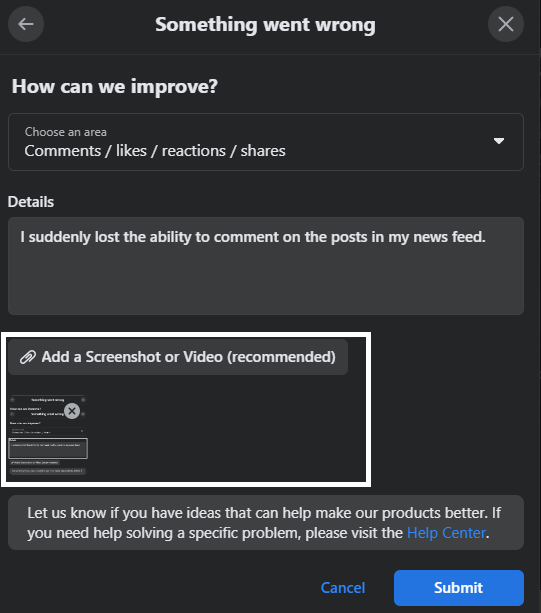Click inside the Details text box
Viewport: 541px width, 613px height.
click(266, 266)
